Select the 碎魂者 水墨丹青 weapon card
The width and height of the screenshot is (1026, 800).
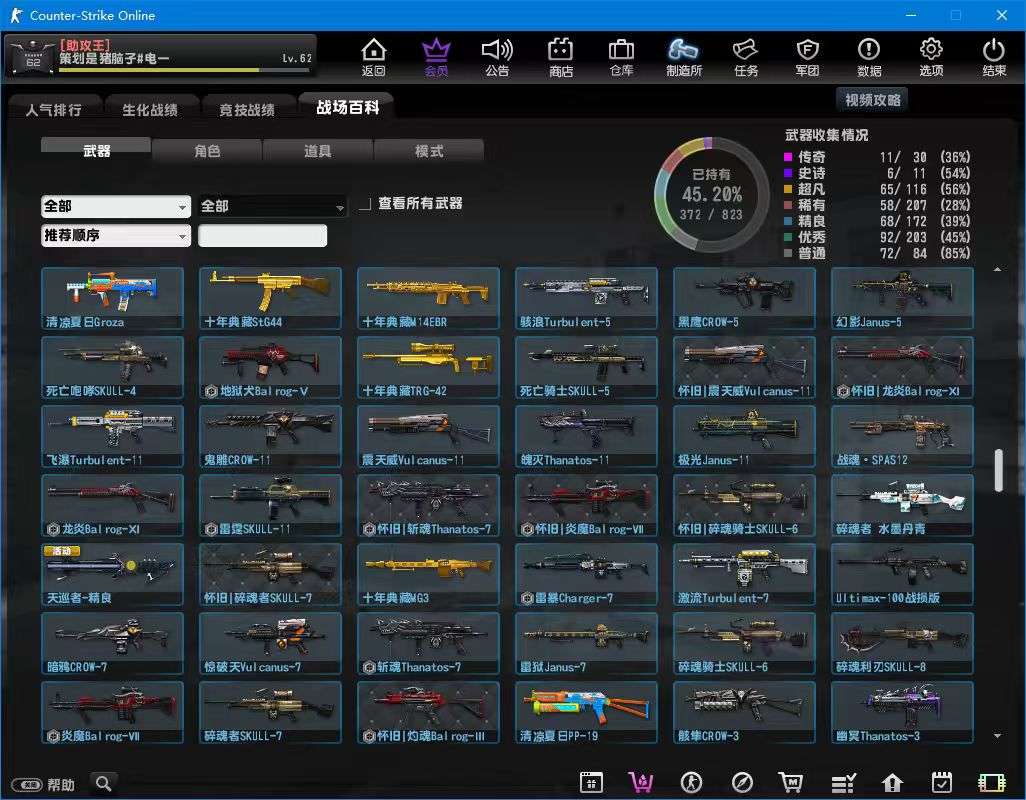coord(902,505)
